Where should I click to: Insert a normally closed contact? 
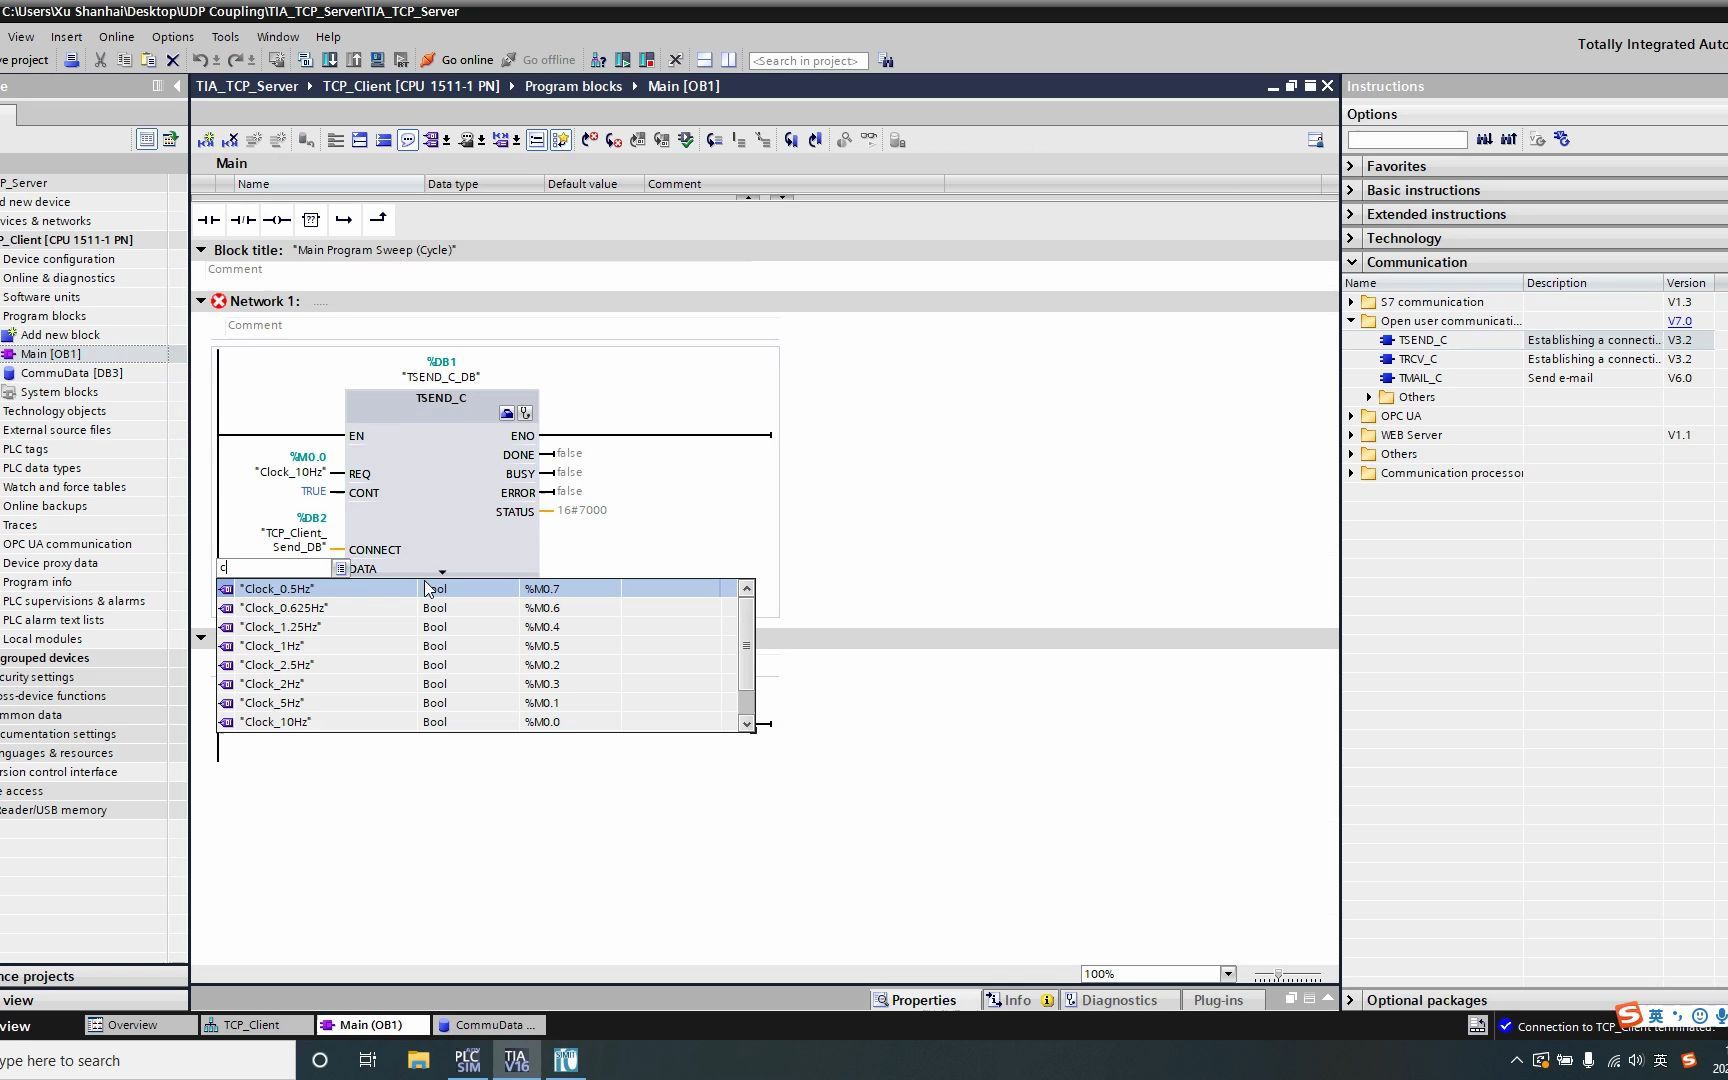[x=243, y=219]
